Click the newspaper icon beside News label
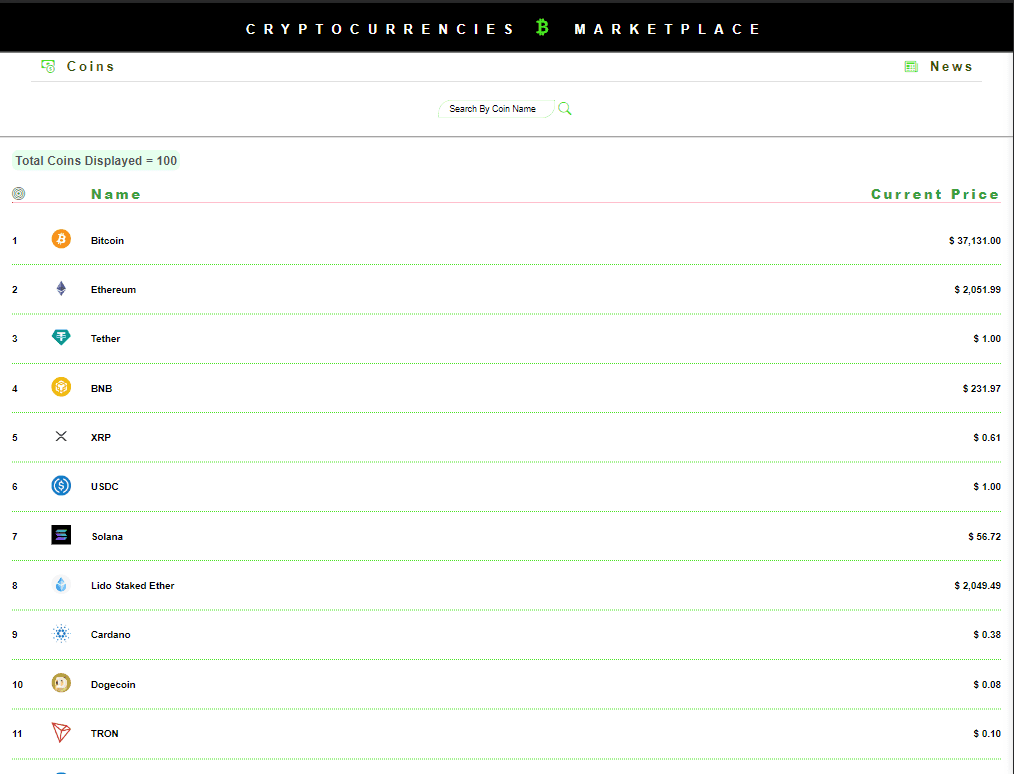Image resolution: width=1014 pixels, height=774 pixels. point(910,65)
